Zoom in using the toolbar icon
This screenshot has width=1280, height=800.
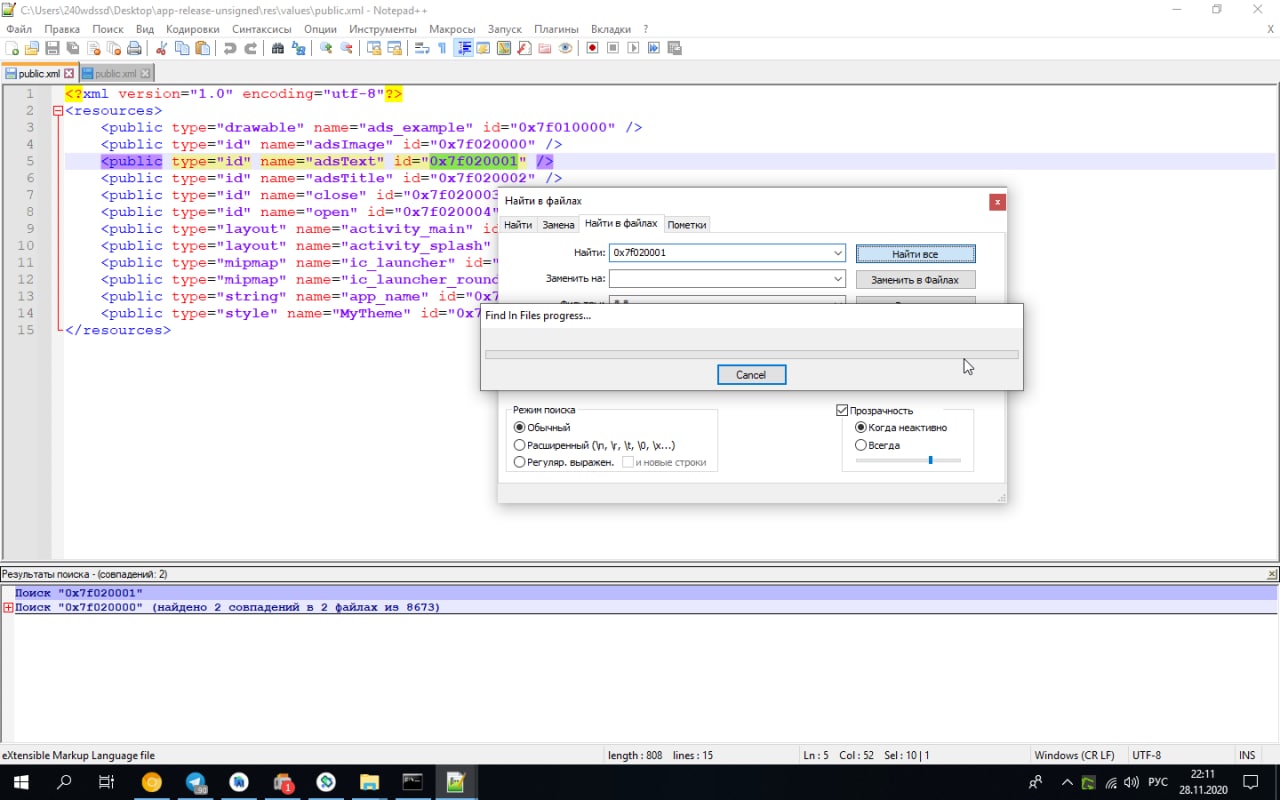click(326, 48)
